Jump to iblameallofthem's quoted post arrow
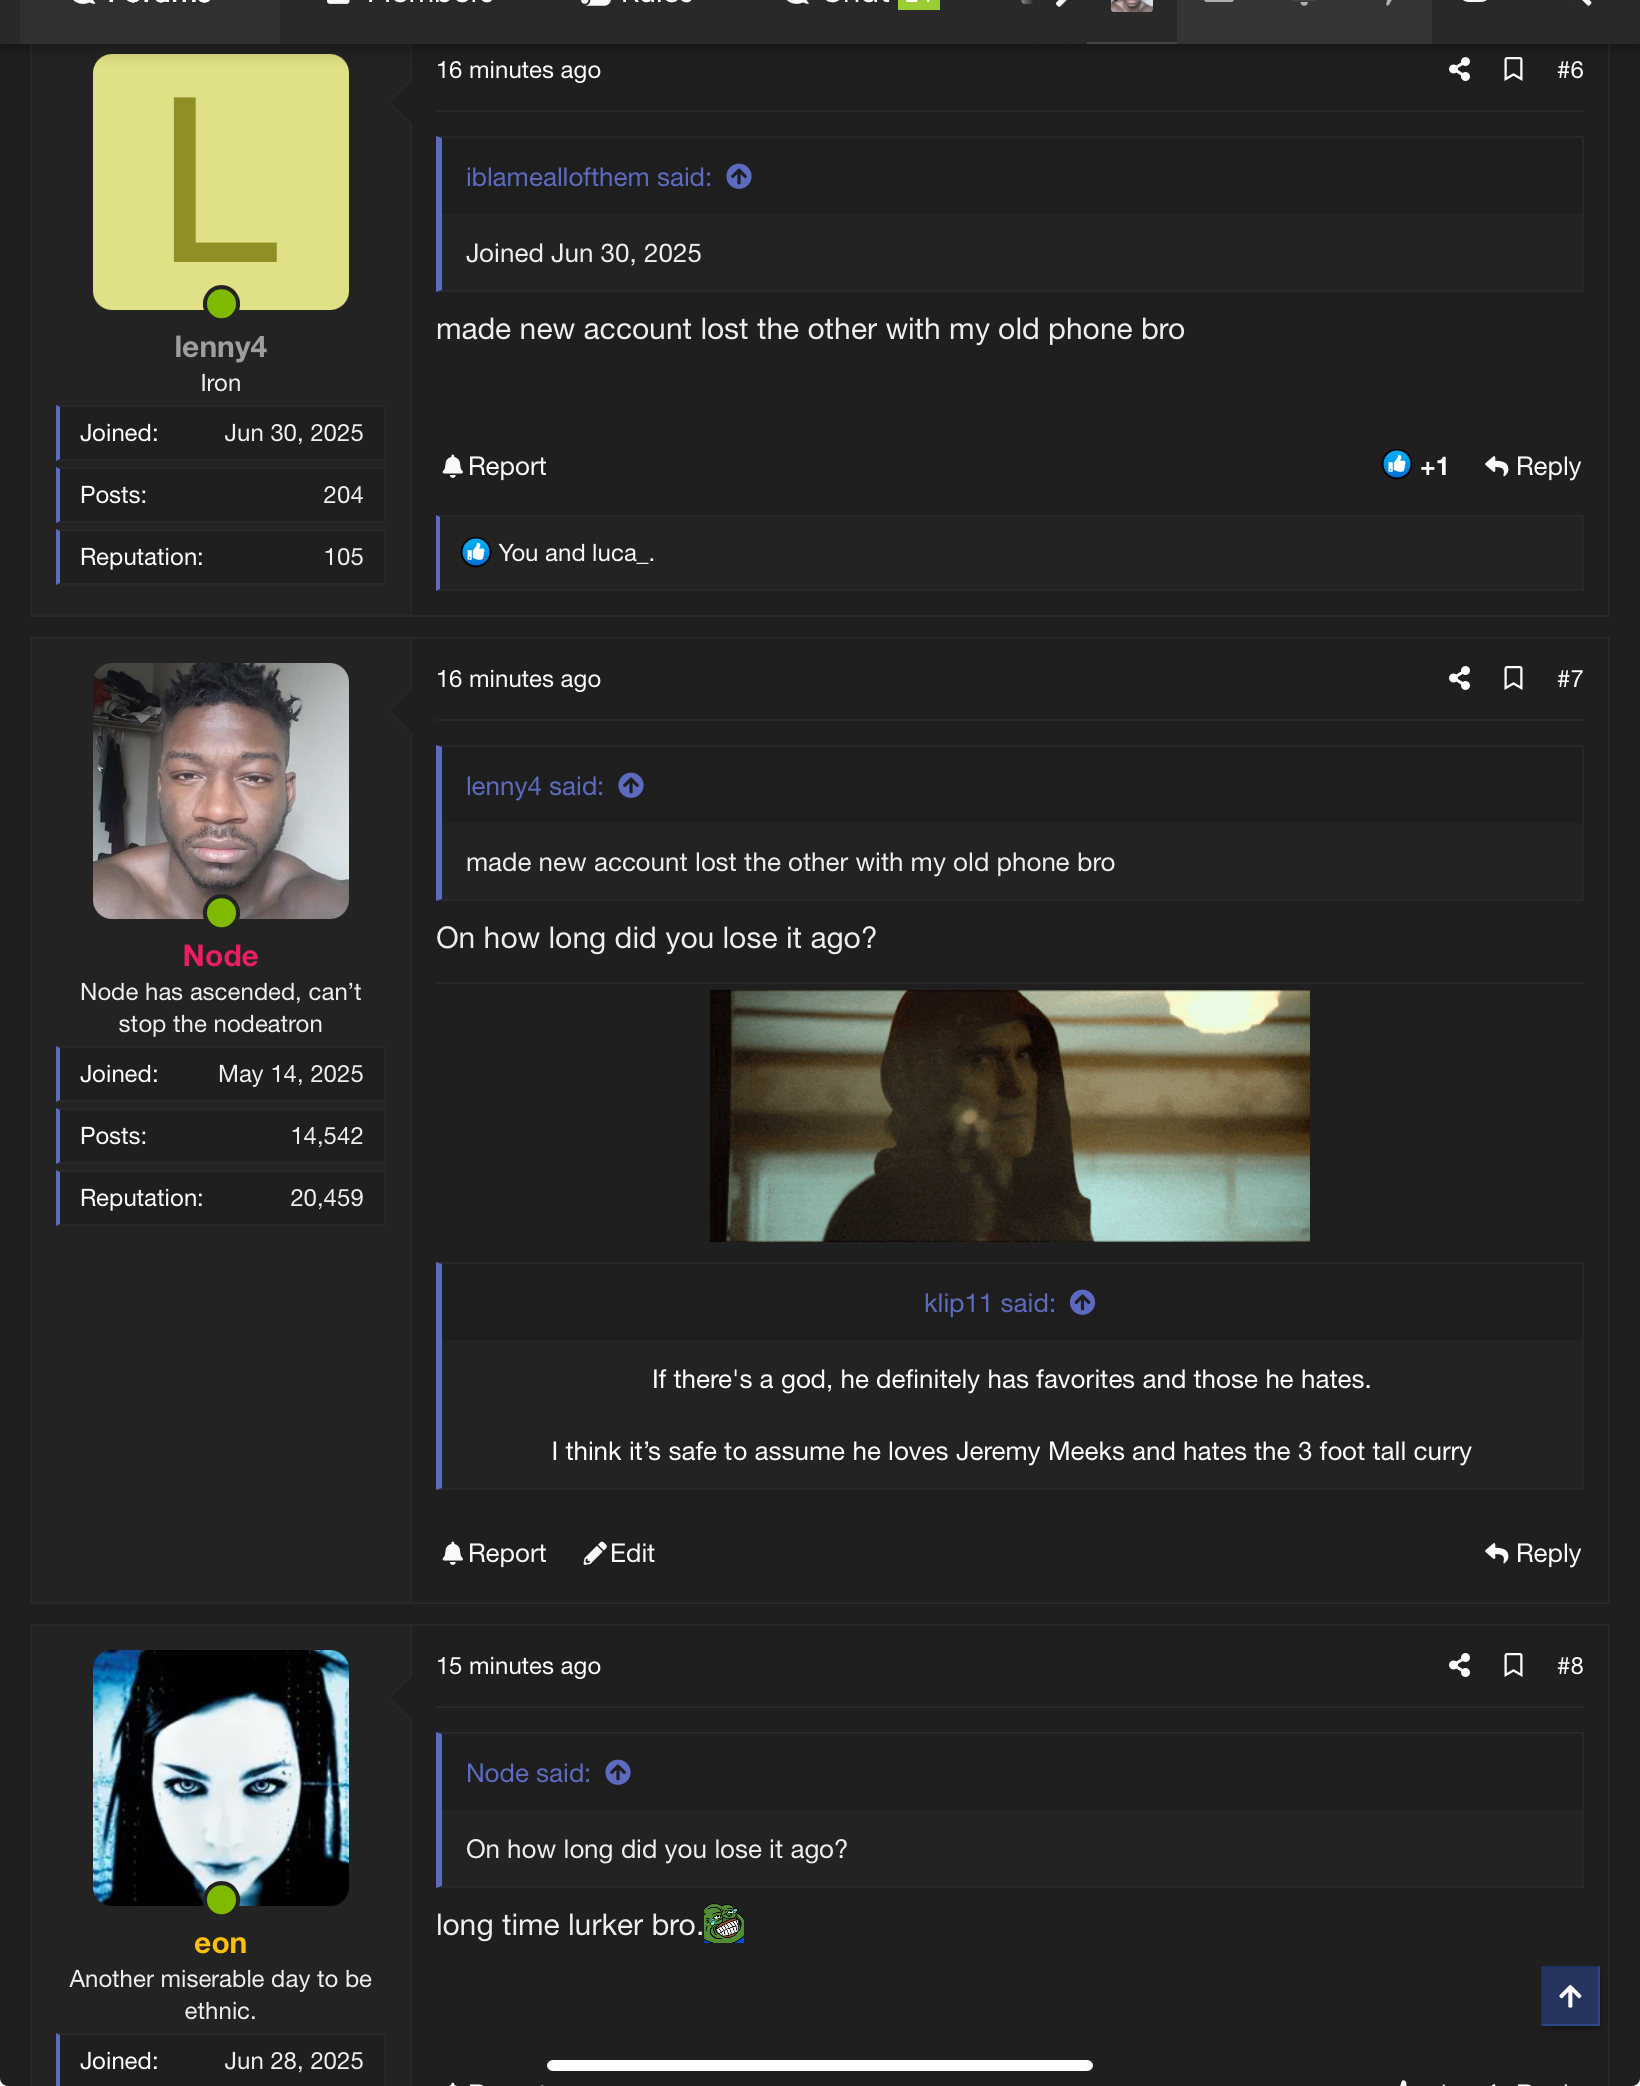1640x2086 pixels. 739,177
